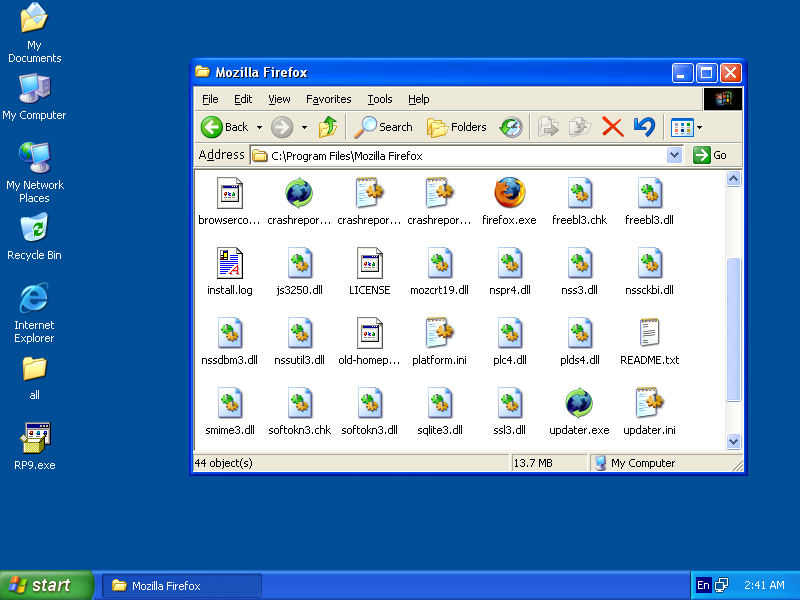Open the Tools menu
This screenshot has width=800, height=600.
coord(379,99)
